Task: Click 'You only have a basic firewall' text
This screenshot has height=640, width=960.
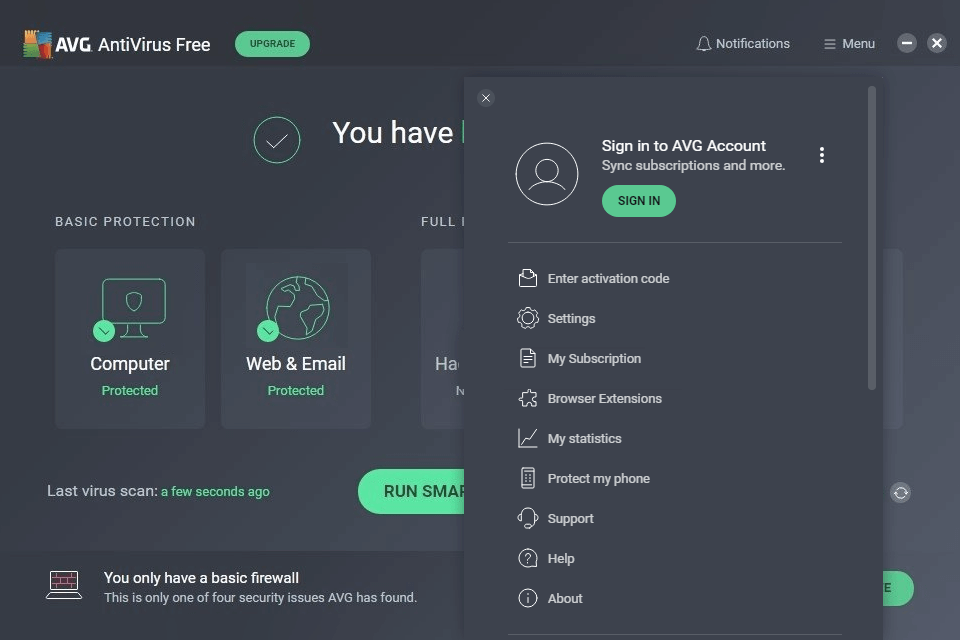Action: pyautogui.click(x=201, y=578)
